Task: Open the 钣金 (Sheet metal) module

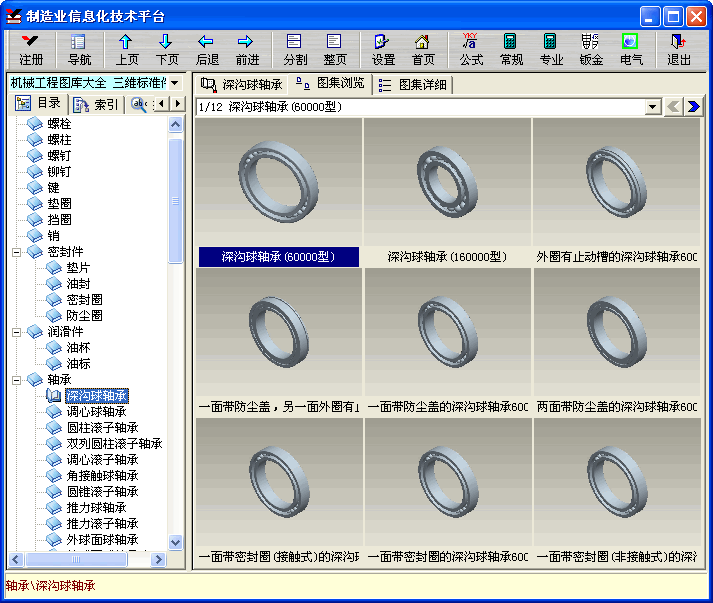Action: click(x=591, y=49)
